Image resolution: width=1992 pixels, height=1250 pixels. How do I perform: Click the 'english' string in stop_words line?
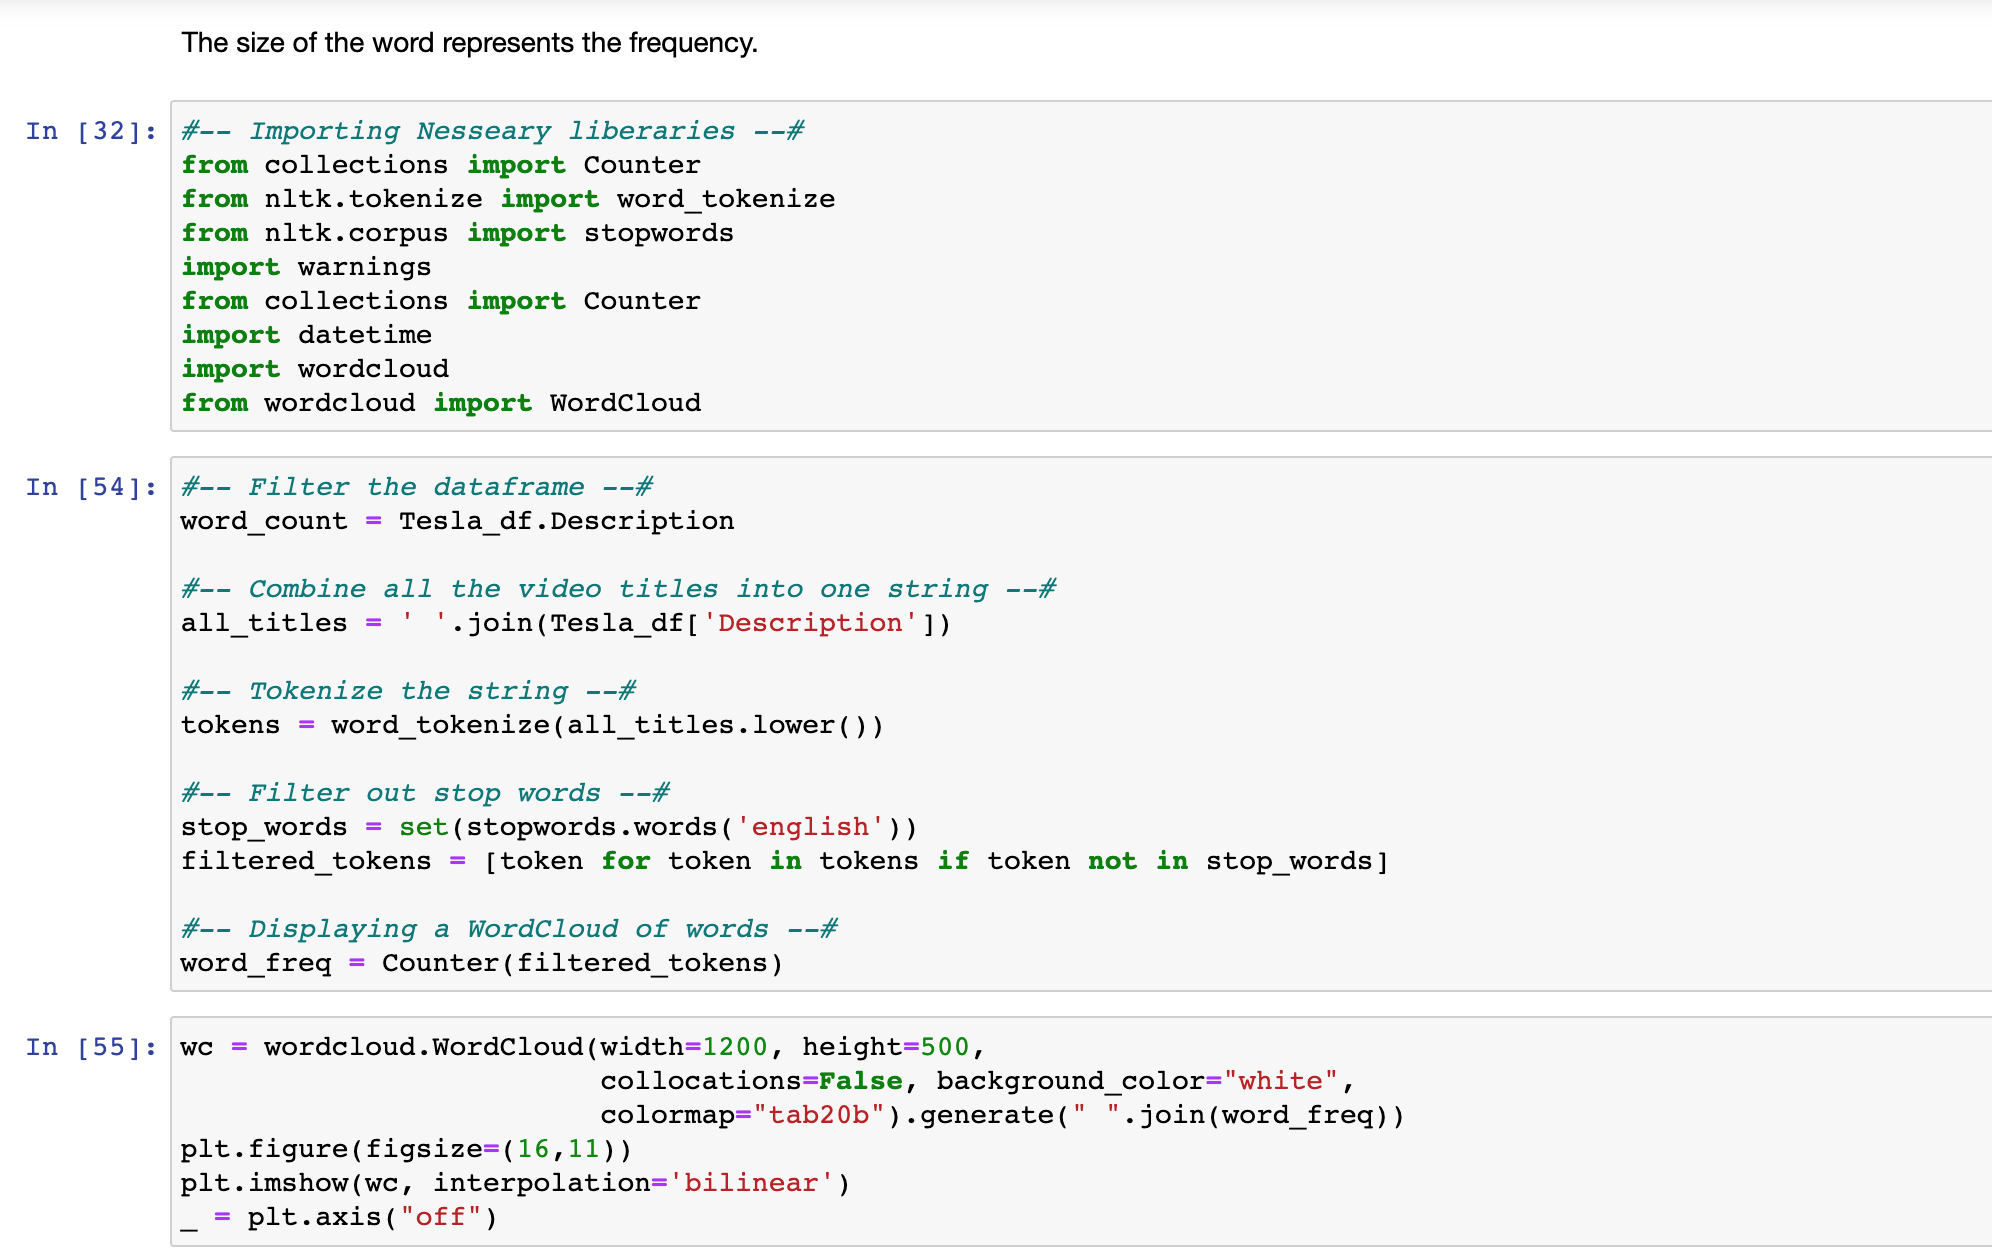(809, 827)
